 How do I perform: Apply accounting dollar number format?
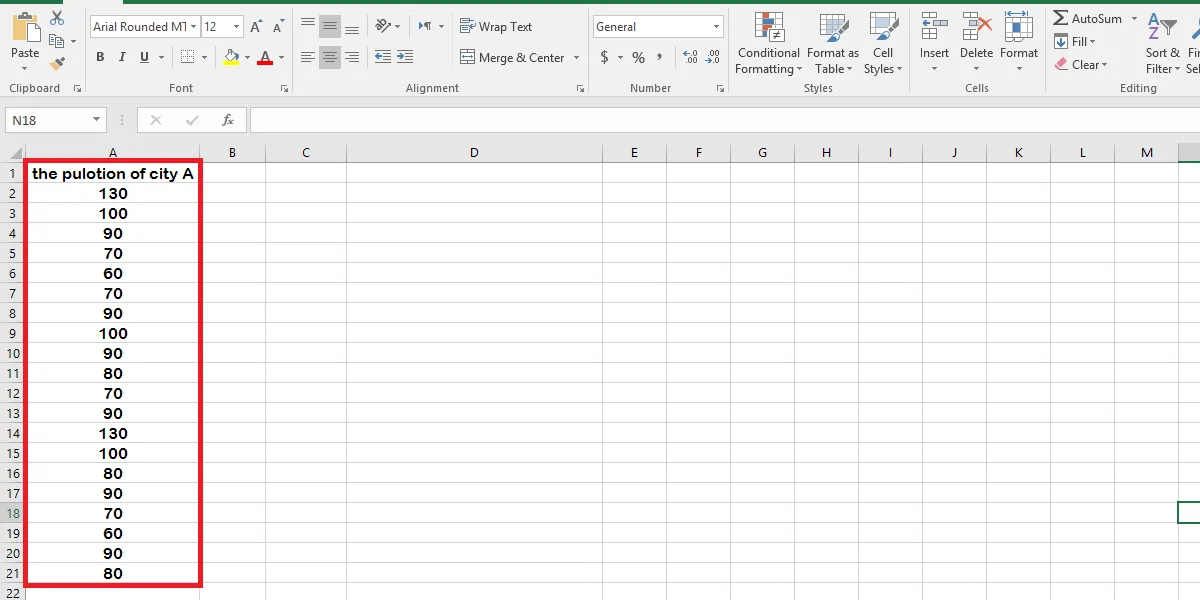tap(604, 58)
